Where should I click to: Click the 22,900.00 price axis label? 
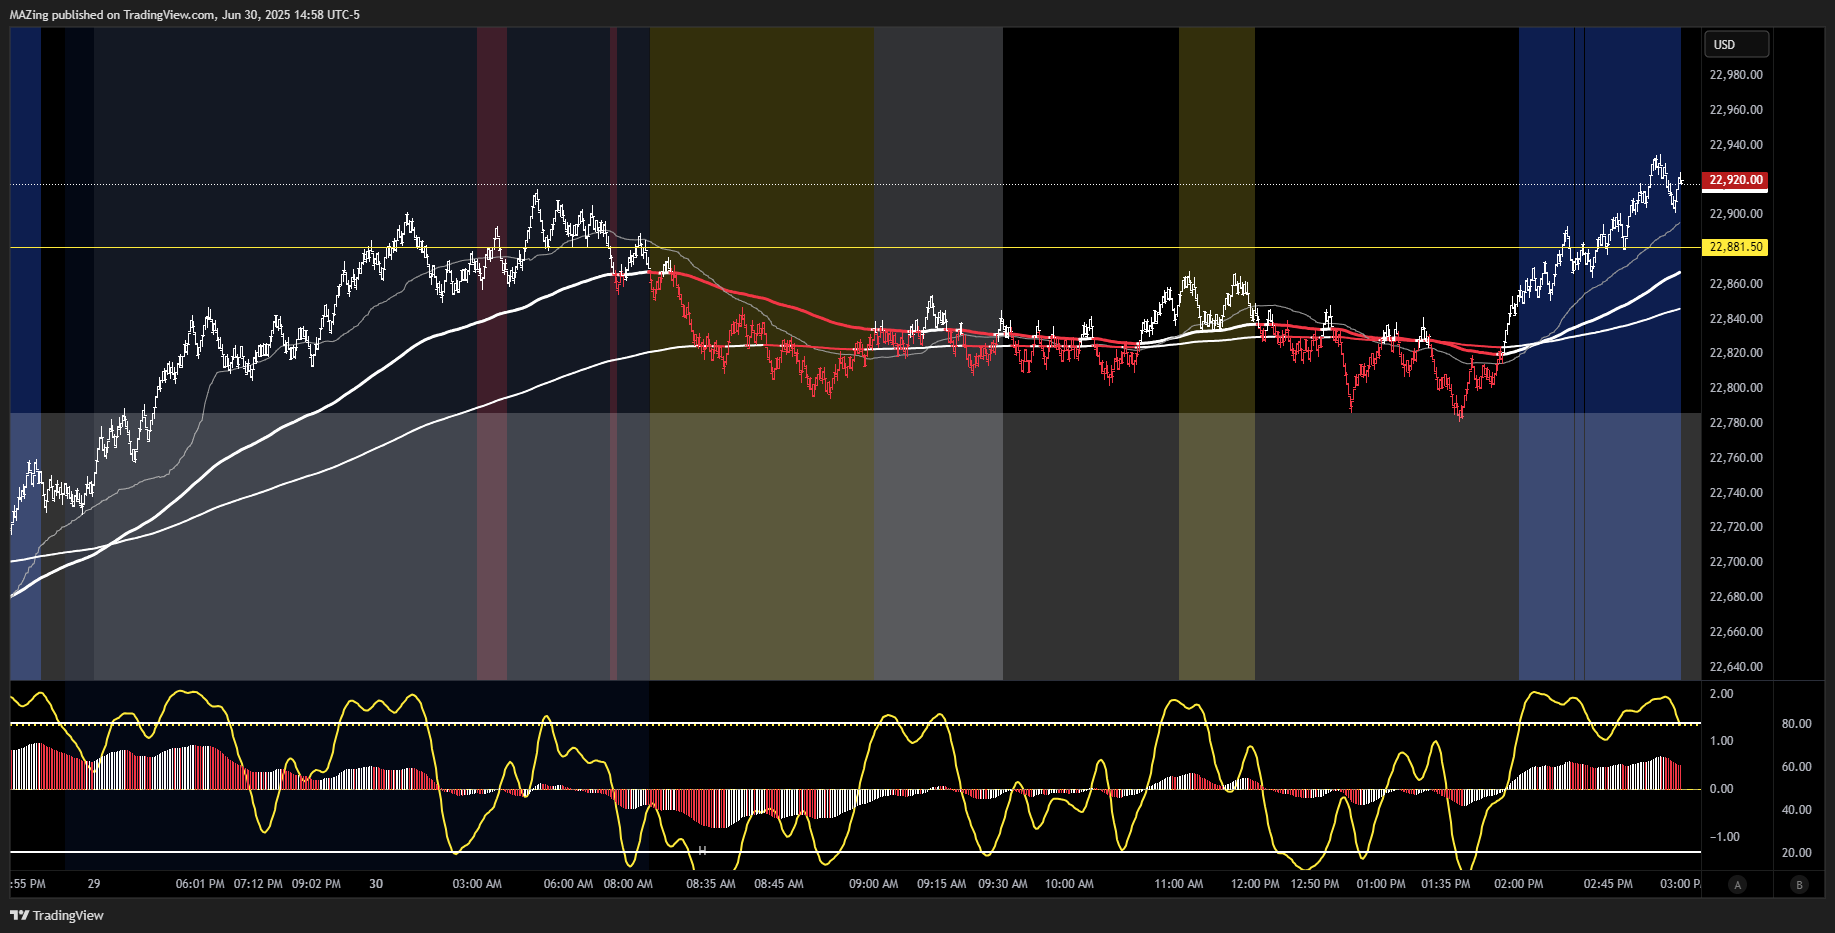pos(1736,214)
